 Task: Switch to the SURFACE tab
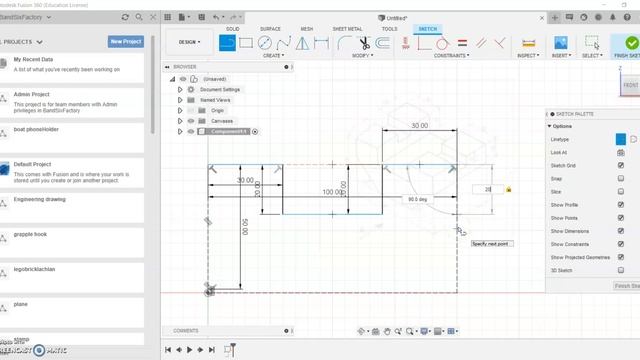(x=270, y=29)
